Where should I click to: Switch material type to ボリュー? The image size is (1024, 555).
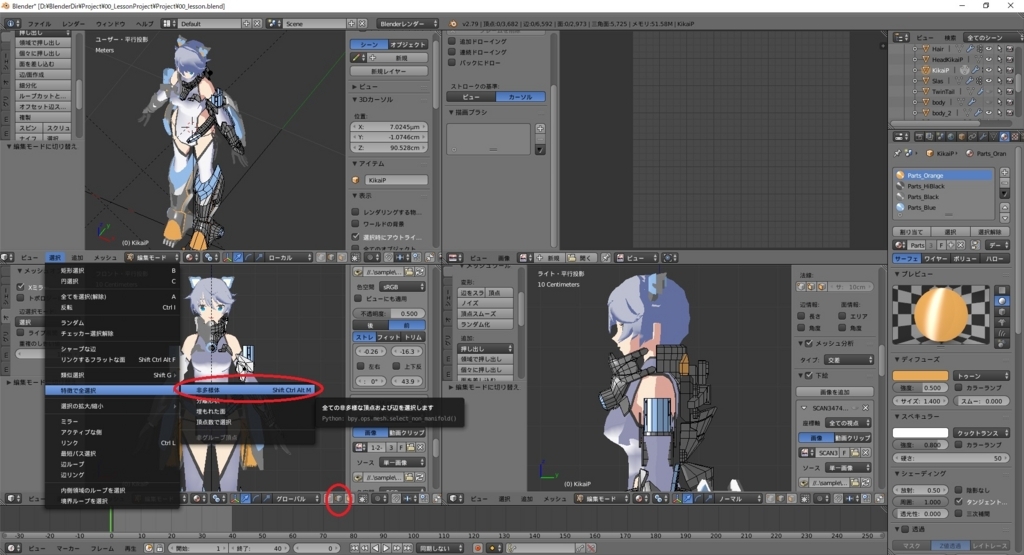click(965, 259)
